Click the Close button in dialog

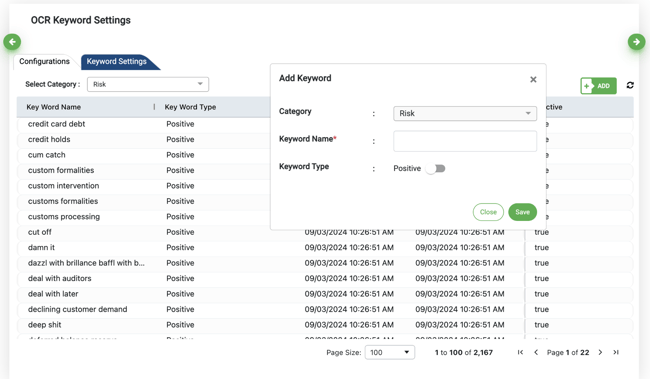488,212
